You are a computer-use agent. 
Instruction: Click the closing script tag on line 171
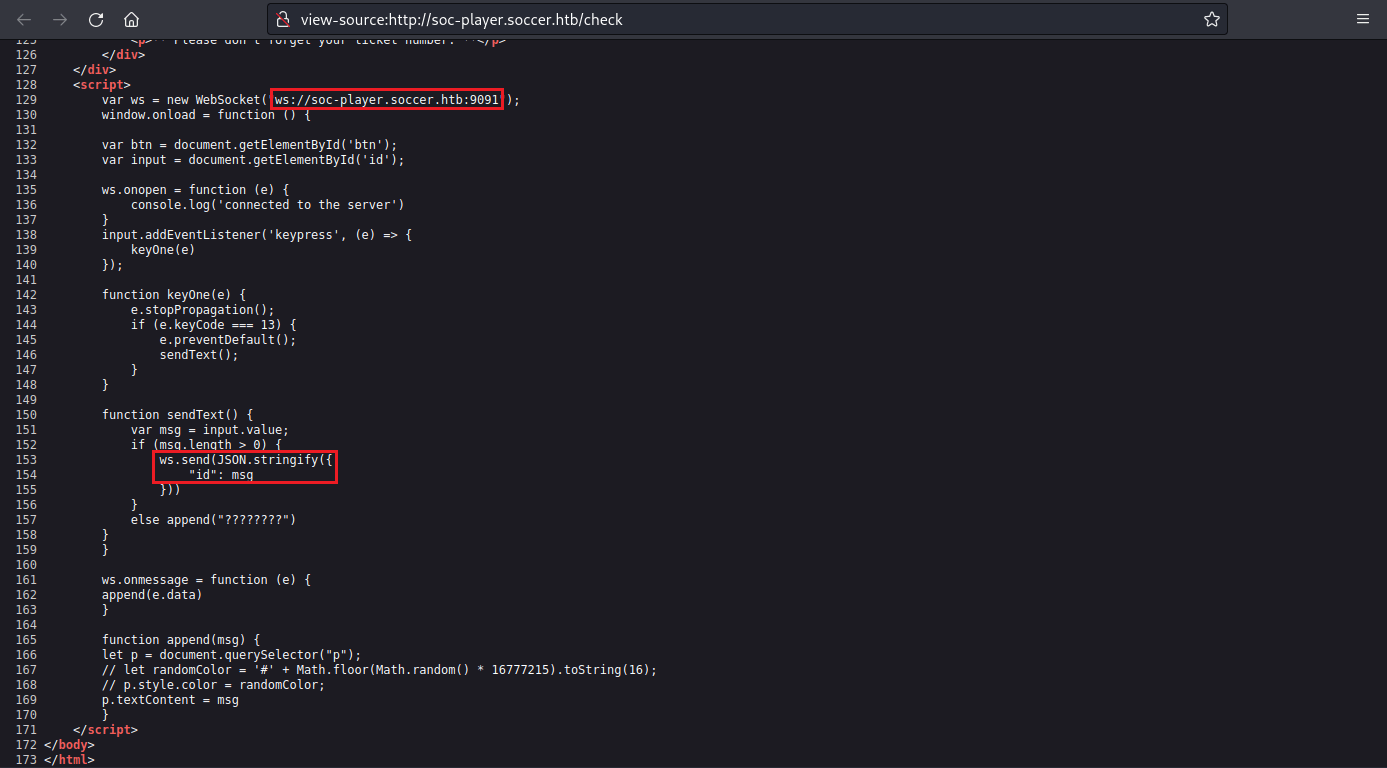coord(105,730)
